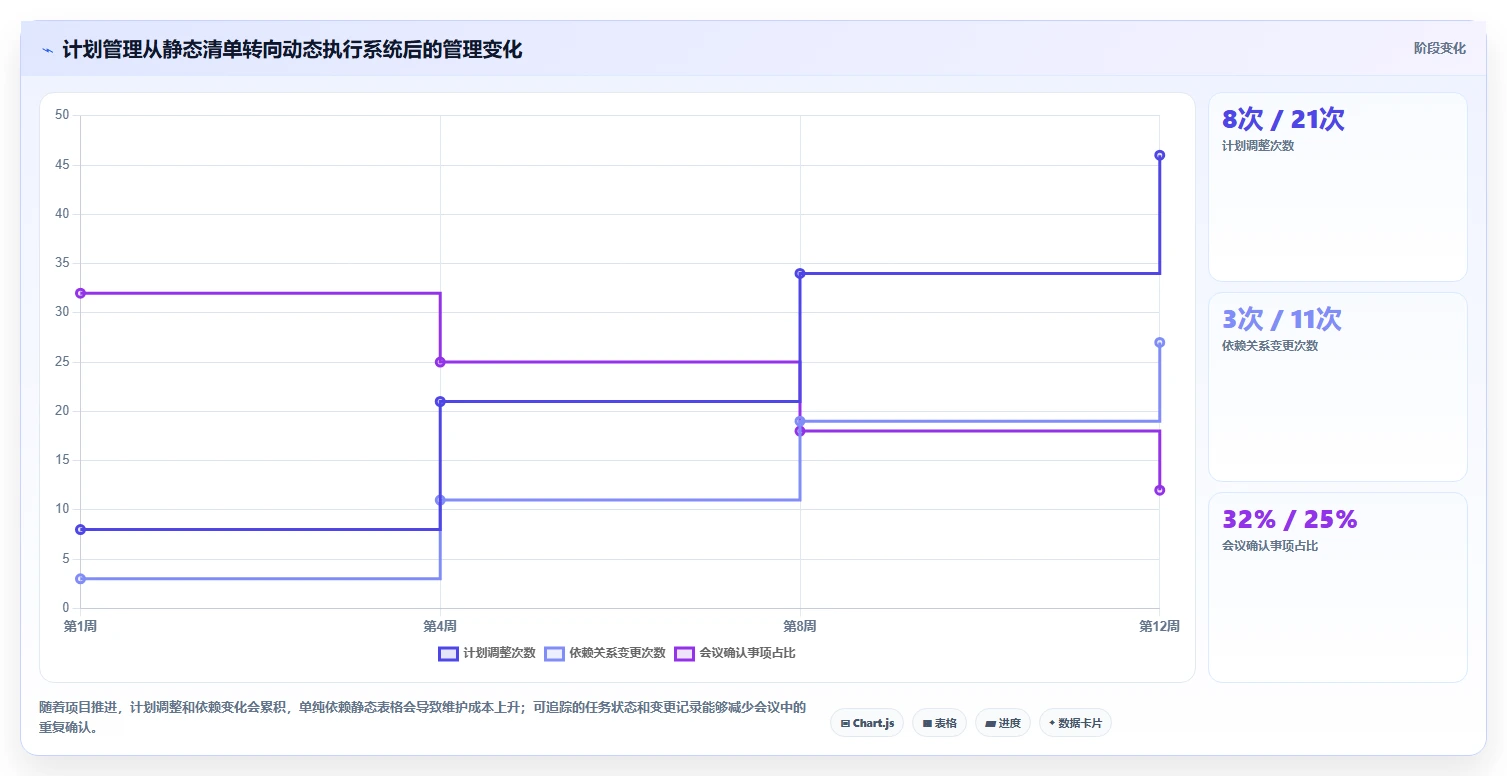The width and height of the screenshot is (1507, 776).
Task: Select 依赖关系变更次数 point at 第12周 (27)
Action: 1159,342
